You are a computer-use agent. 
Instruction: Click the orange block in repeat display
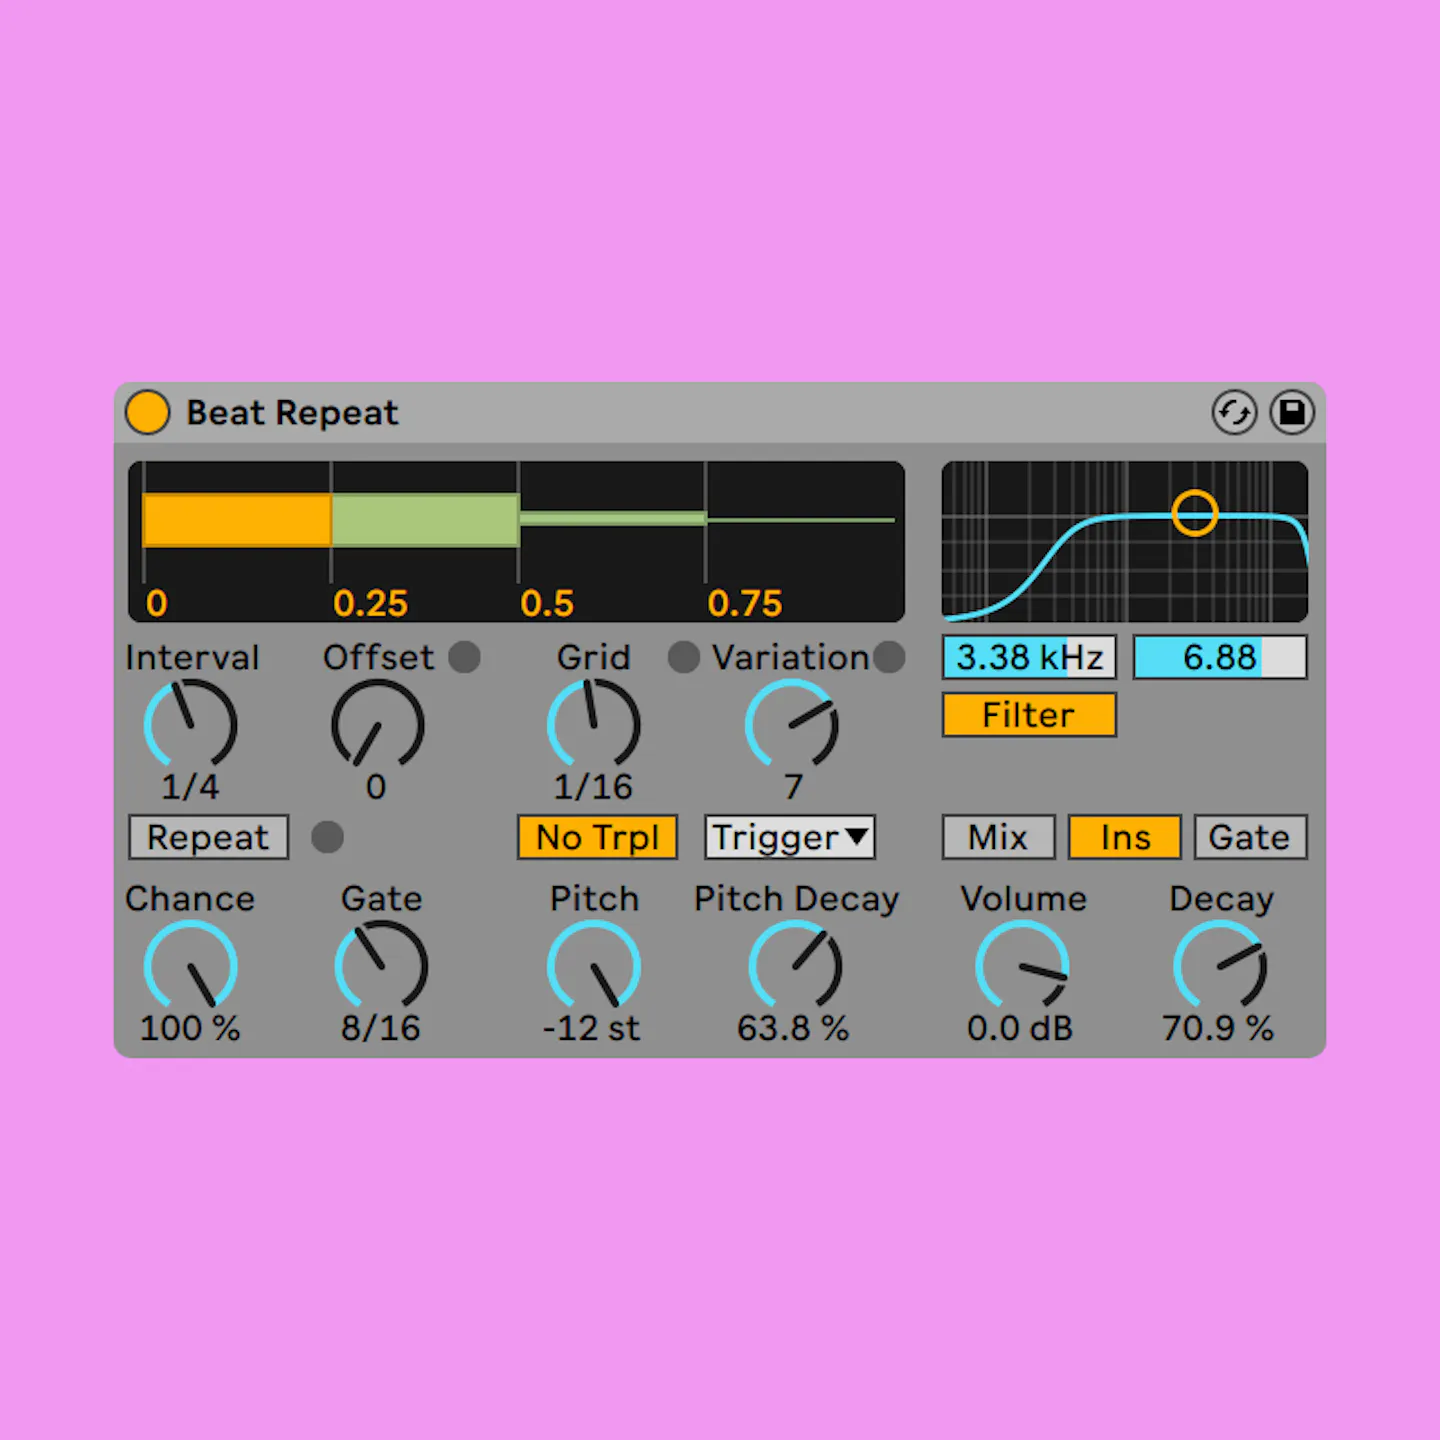coord(237,520)
